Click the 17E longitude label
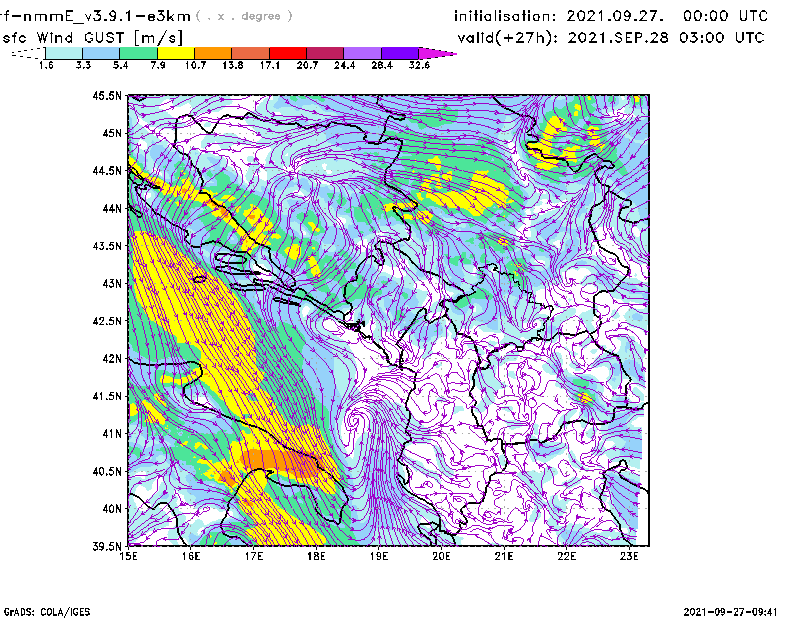The height and width of the screenshot is (618, 800). pos(254,556)
